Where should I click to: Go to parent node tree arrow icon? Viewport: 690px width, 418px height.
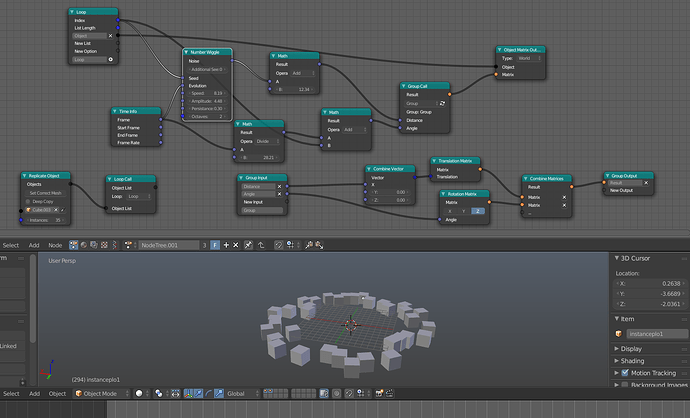[261, 245]
